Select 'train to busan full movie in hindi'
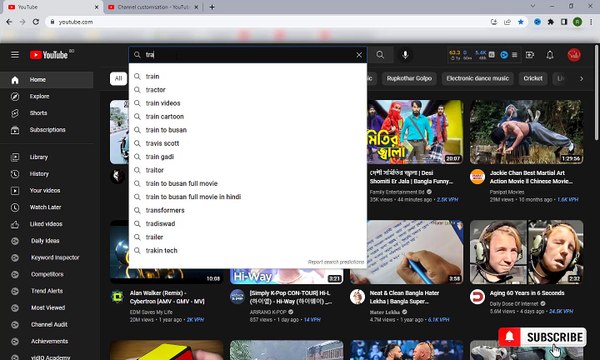The height and width of the screenshot is (360, 600). click(x=248, y=197)
